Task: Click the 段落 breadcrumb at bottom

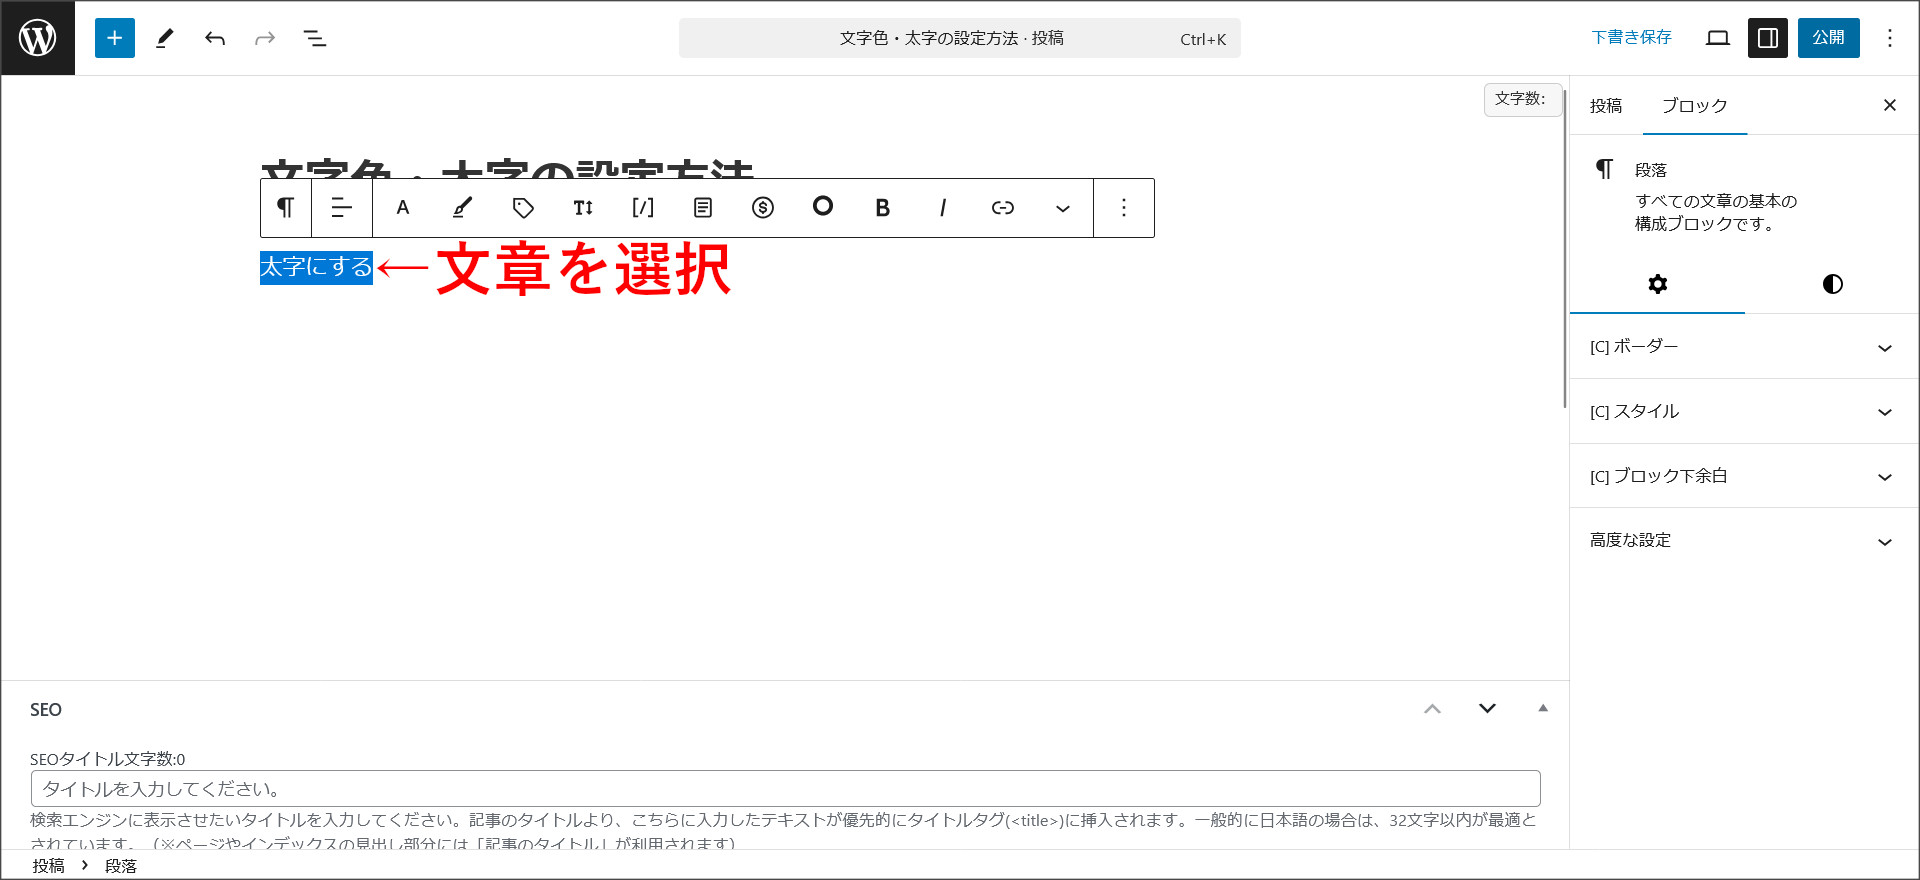Action: 121,866
